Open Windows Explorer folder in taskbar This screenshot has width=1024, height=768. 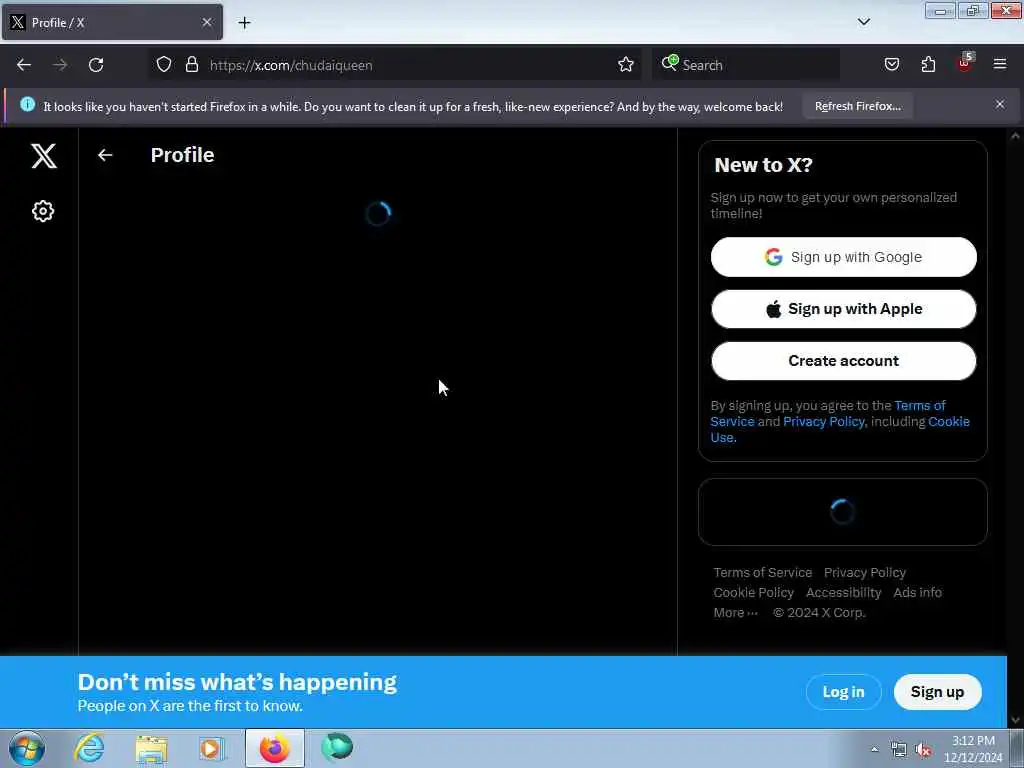[x=152, y=749]
